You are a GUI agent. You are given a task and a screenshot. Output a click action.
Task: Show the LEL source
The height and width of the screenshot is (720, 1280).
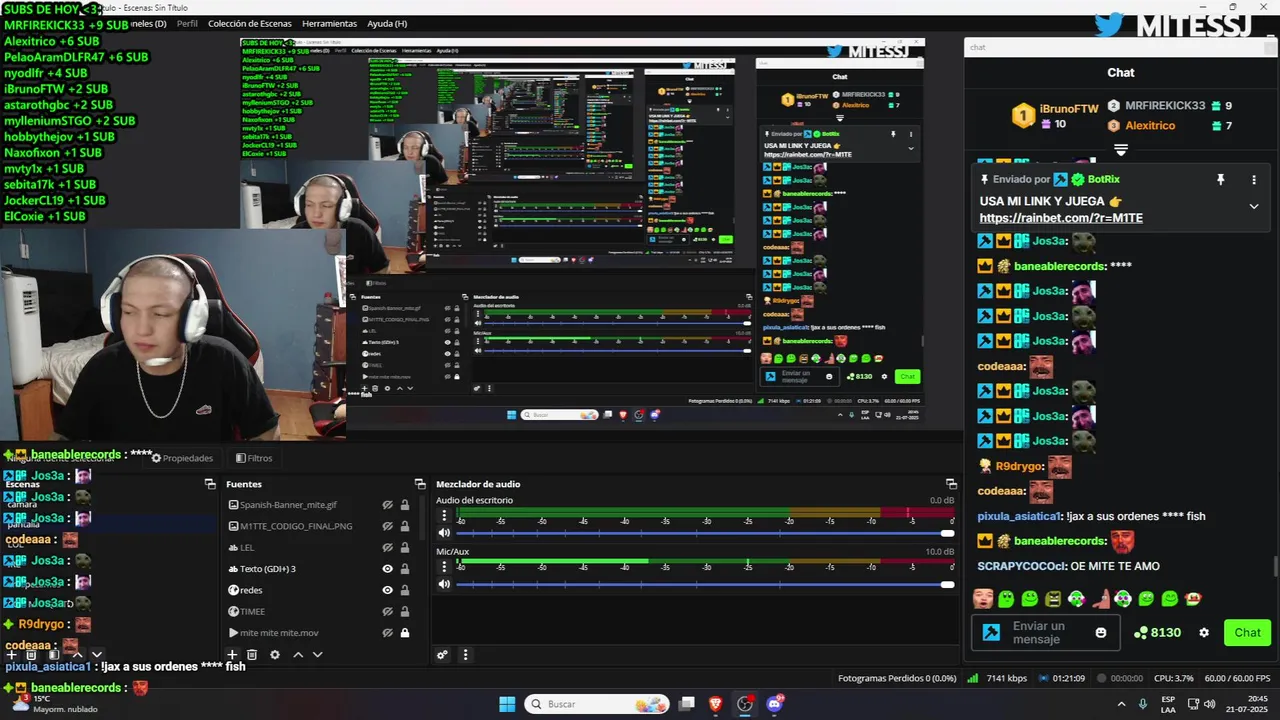[x=387, y=548]
